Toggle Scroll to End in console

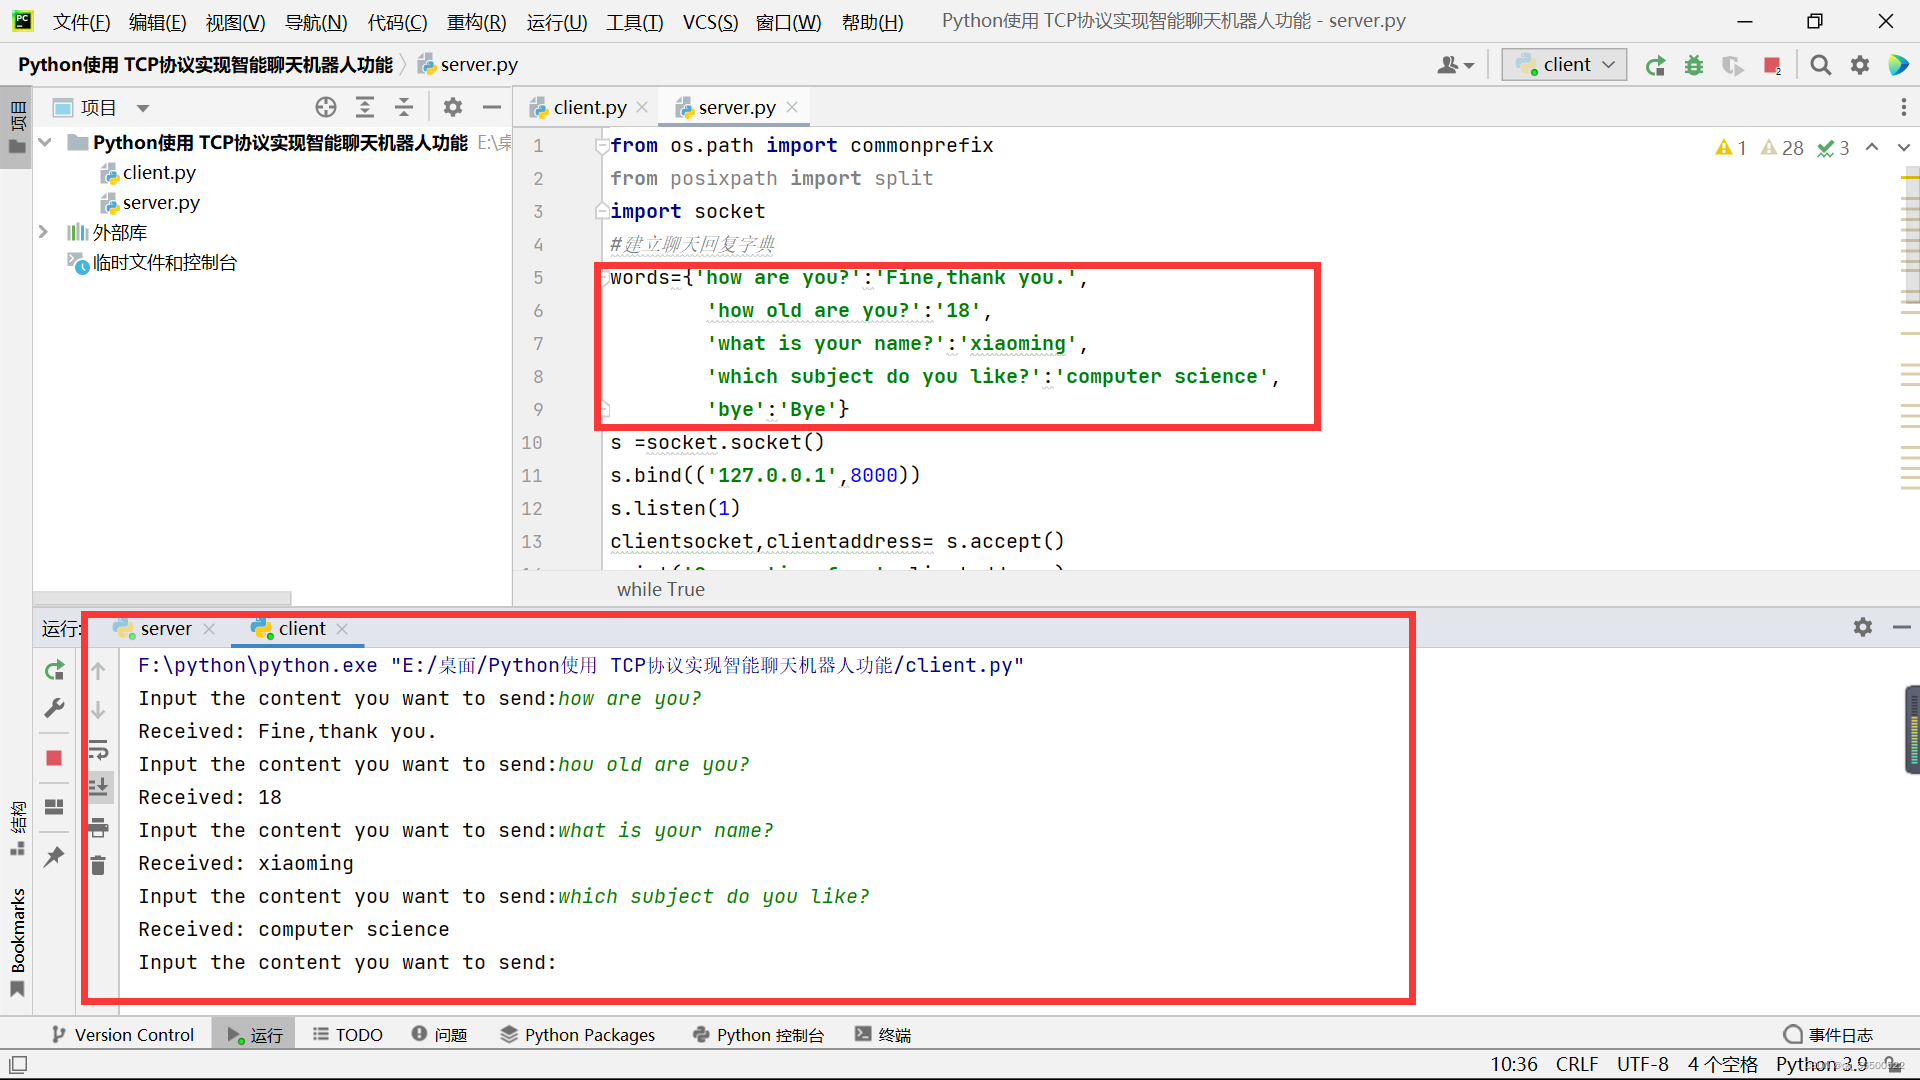pyautogui.click(x=98, y=788)
